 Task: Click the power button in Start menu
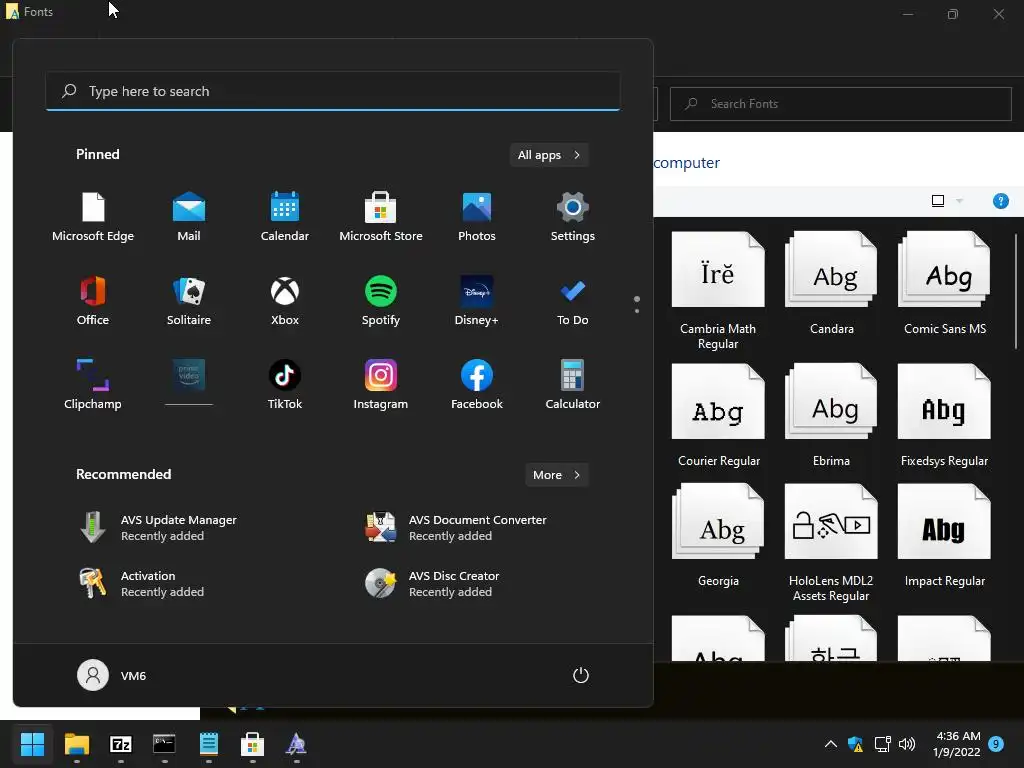point(581,675)
